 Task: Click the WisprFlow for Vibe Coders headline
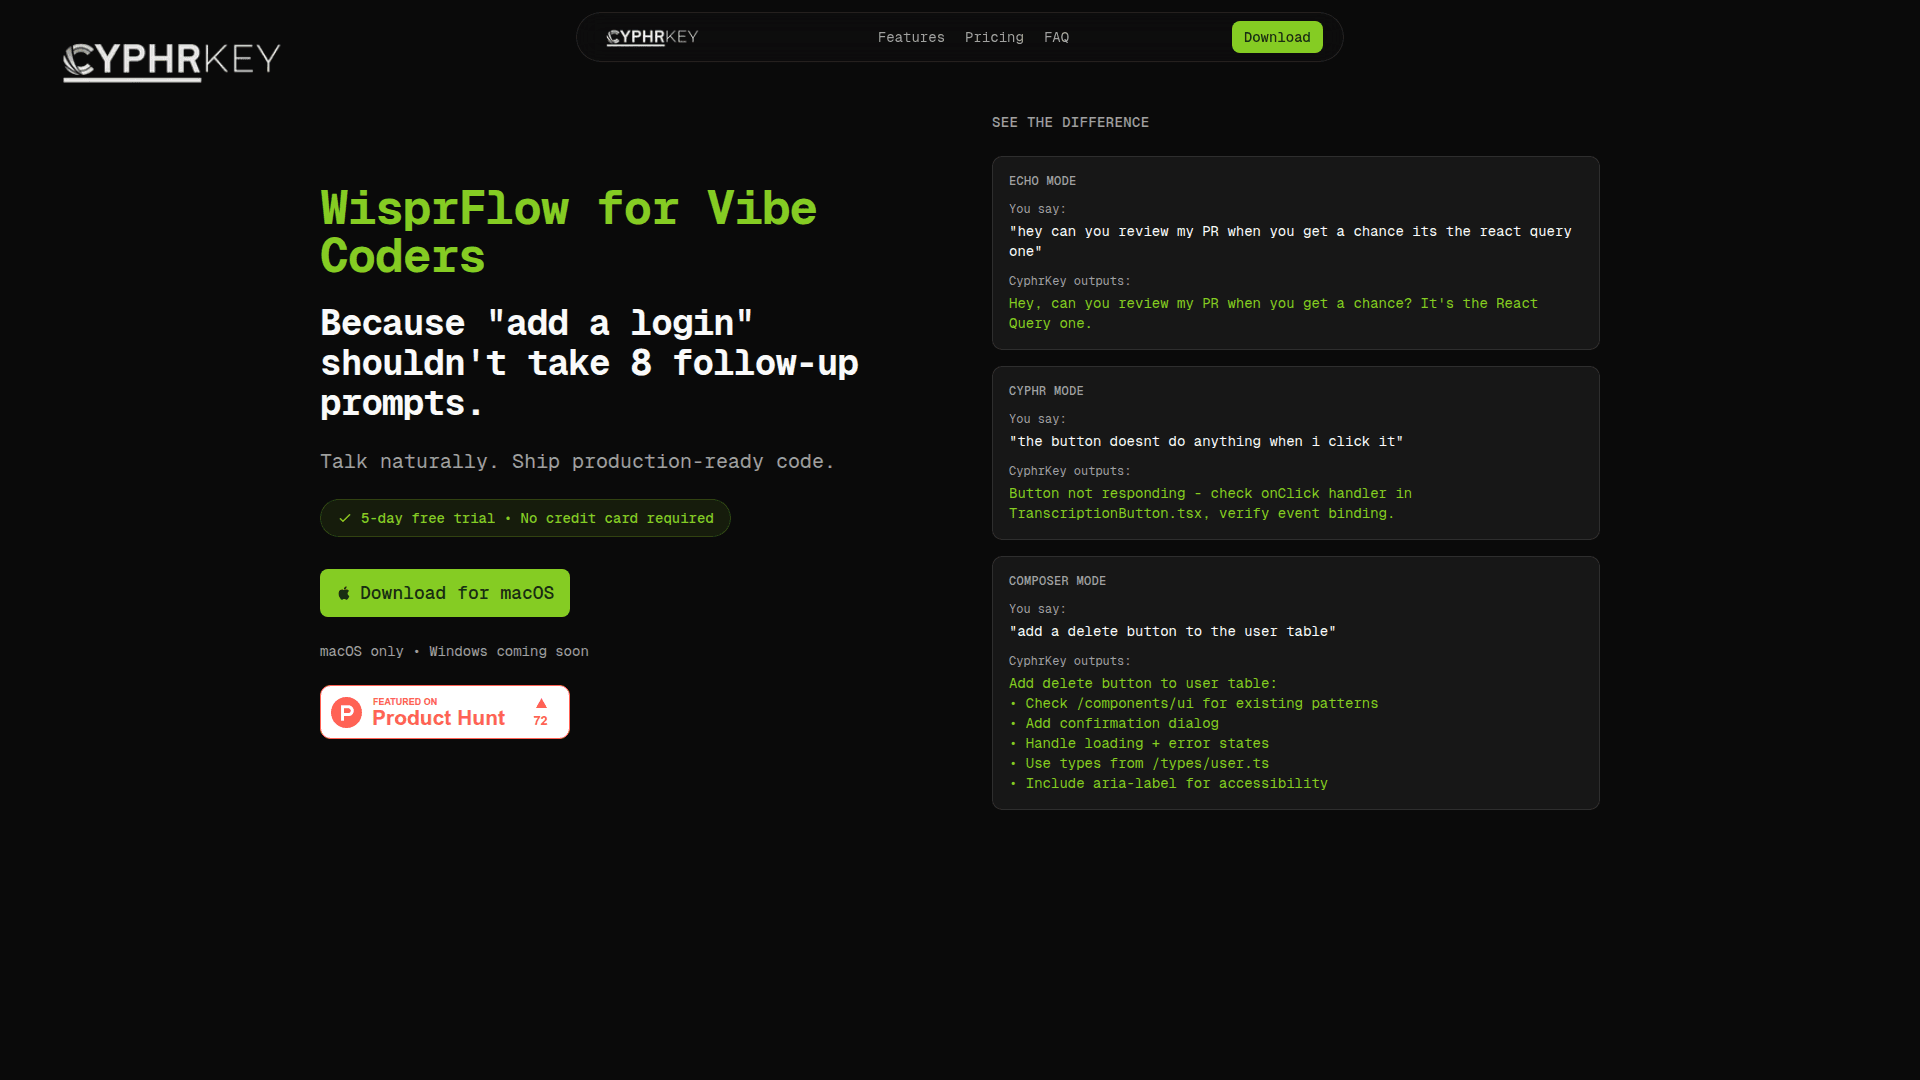(568, 232)
